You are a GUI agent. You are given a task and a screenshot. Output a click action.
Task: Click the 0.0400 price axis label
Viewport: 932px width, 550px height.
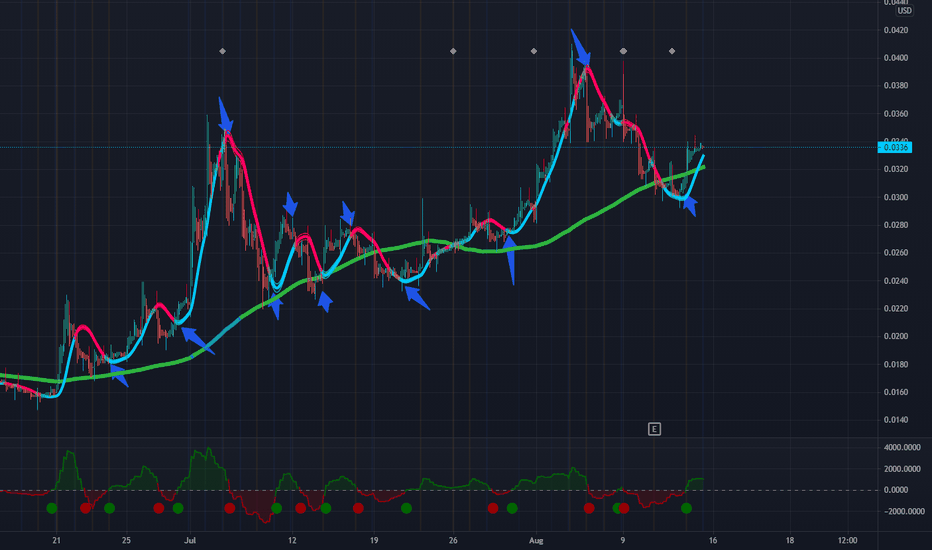(896, 58)
